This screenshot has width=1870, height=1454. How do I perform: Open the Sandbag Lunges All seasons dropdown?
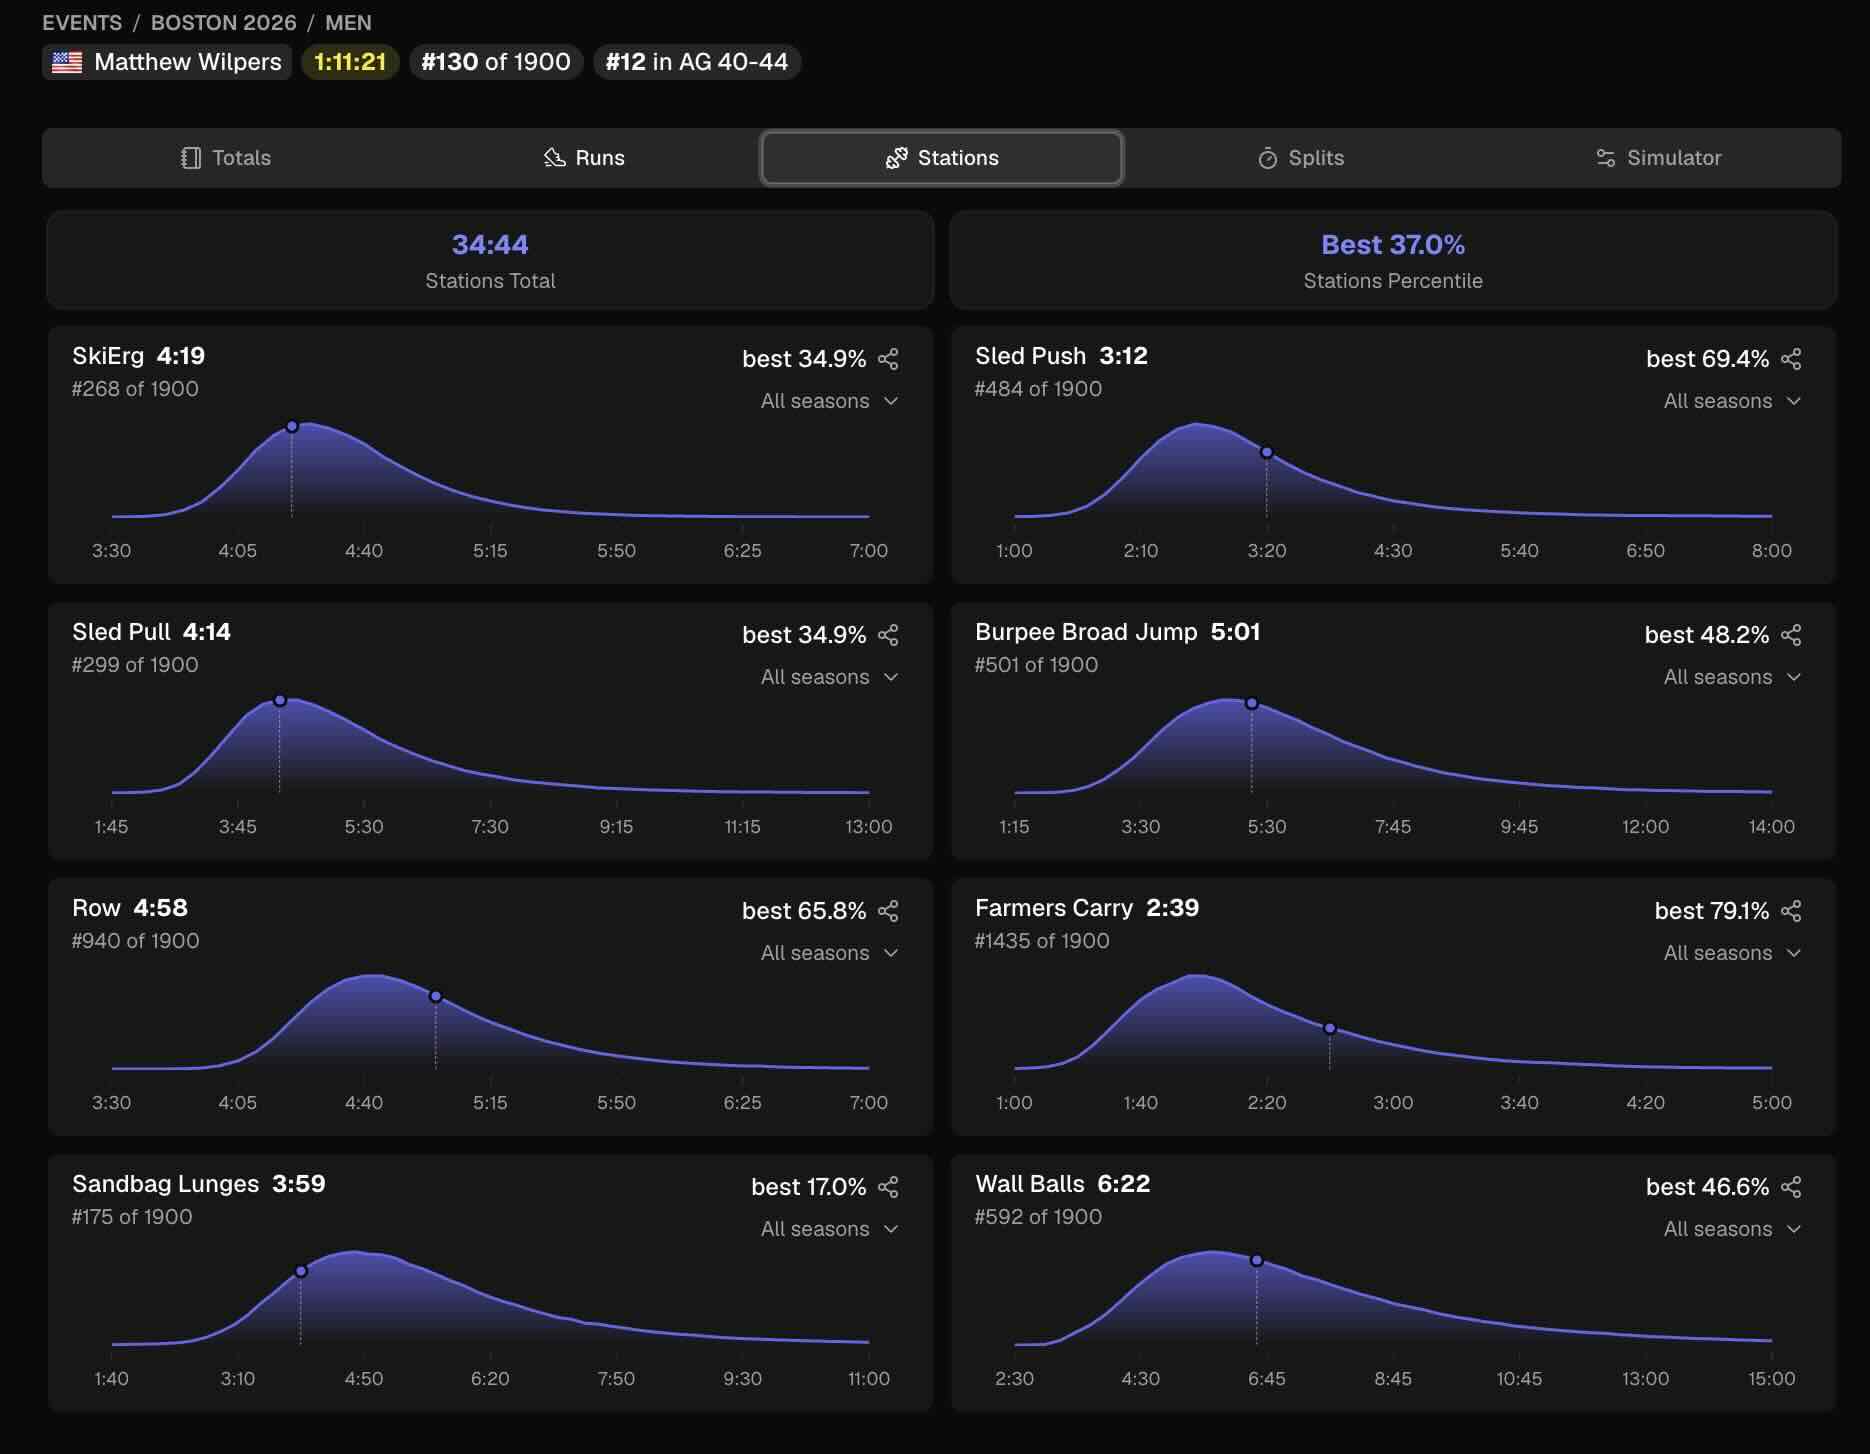click(x=829, y=1229)
